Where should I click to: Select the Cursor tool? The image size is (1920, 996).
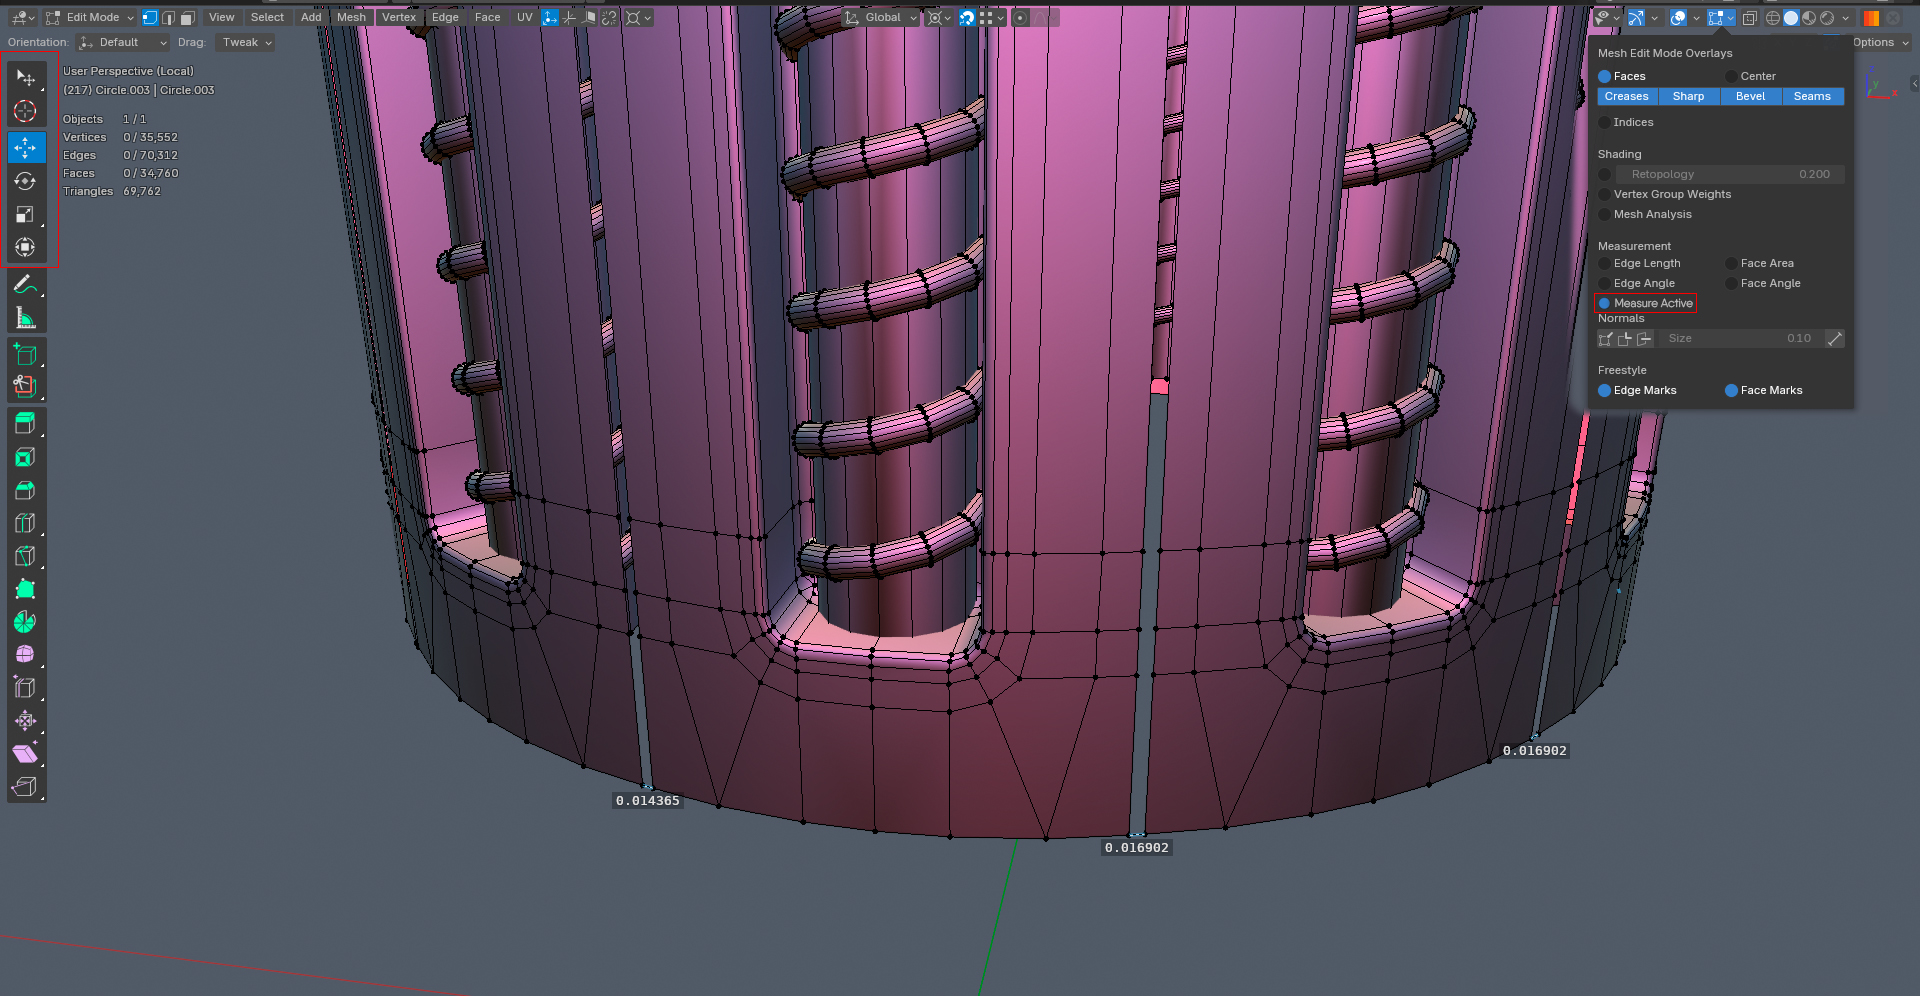[26, 110]
